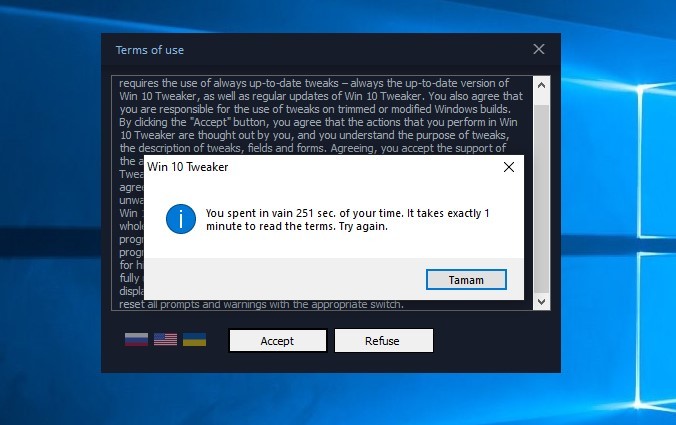
Task: Accept the terms of use
Action: [x=278, y=341]
